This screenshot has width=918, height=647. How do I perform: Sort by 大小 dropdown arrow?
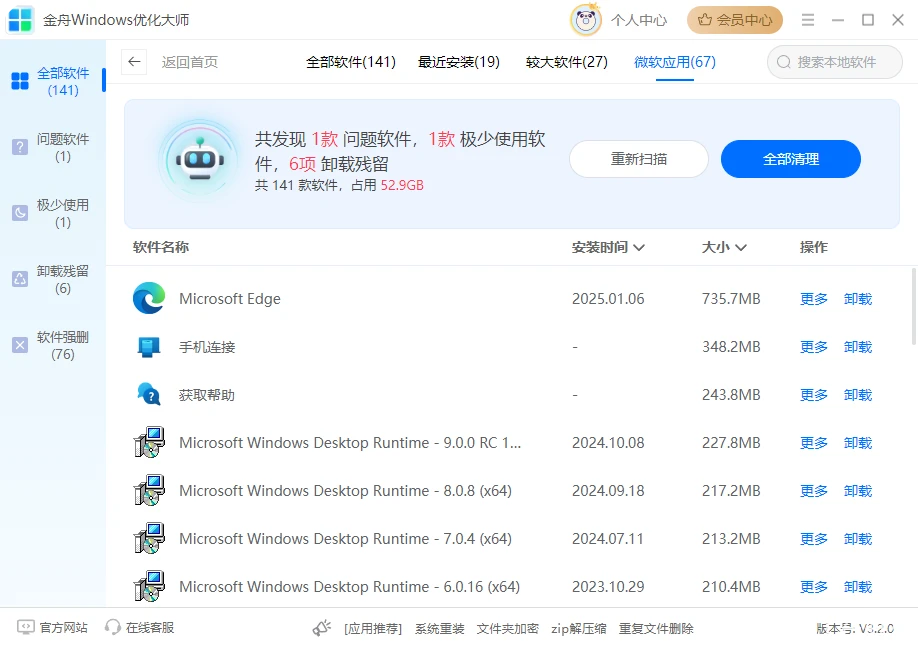point(741,248)
